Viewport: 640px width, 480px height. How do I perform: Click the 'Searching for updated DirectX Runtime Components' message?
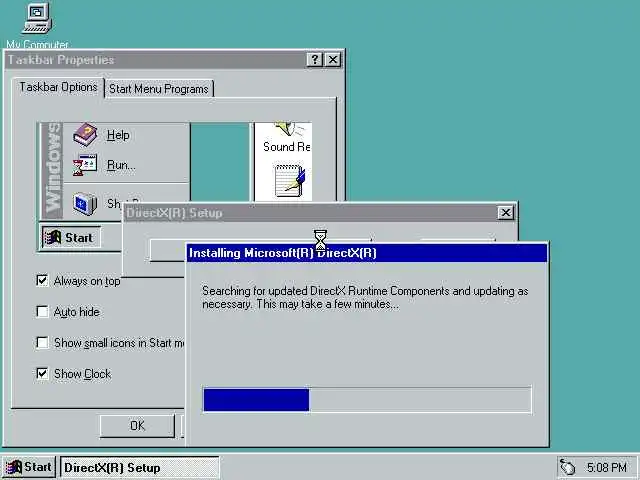tap(365, 298)
